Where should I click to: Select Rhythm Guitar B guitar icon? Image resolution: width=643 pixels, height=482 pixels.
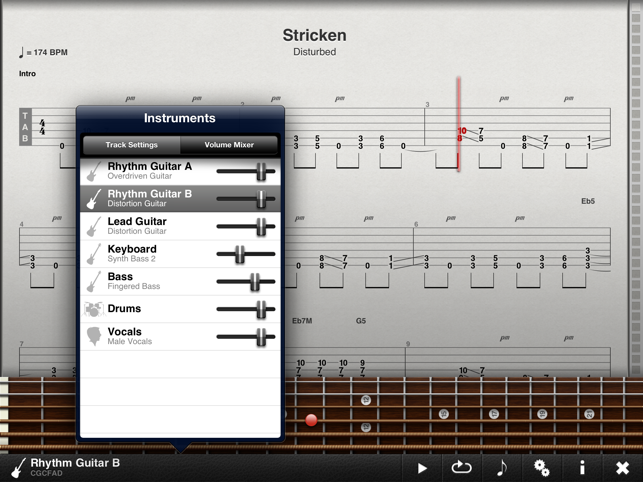pyautogui.click(x=93, y=199)
